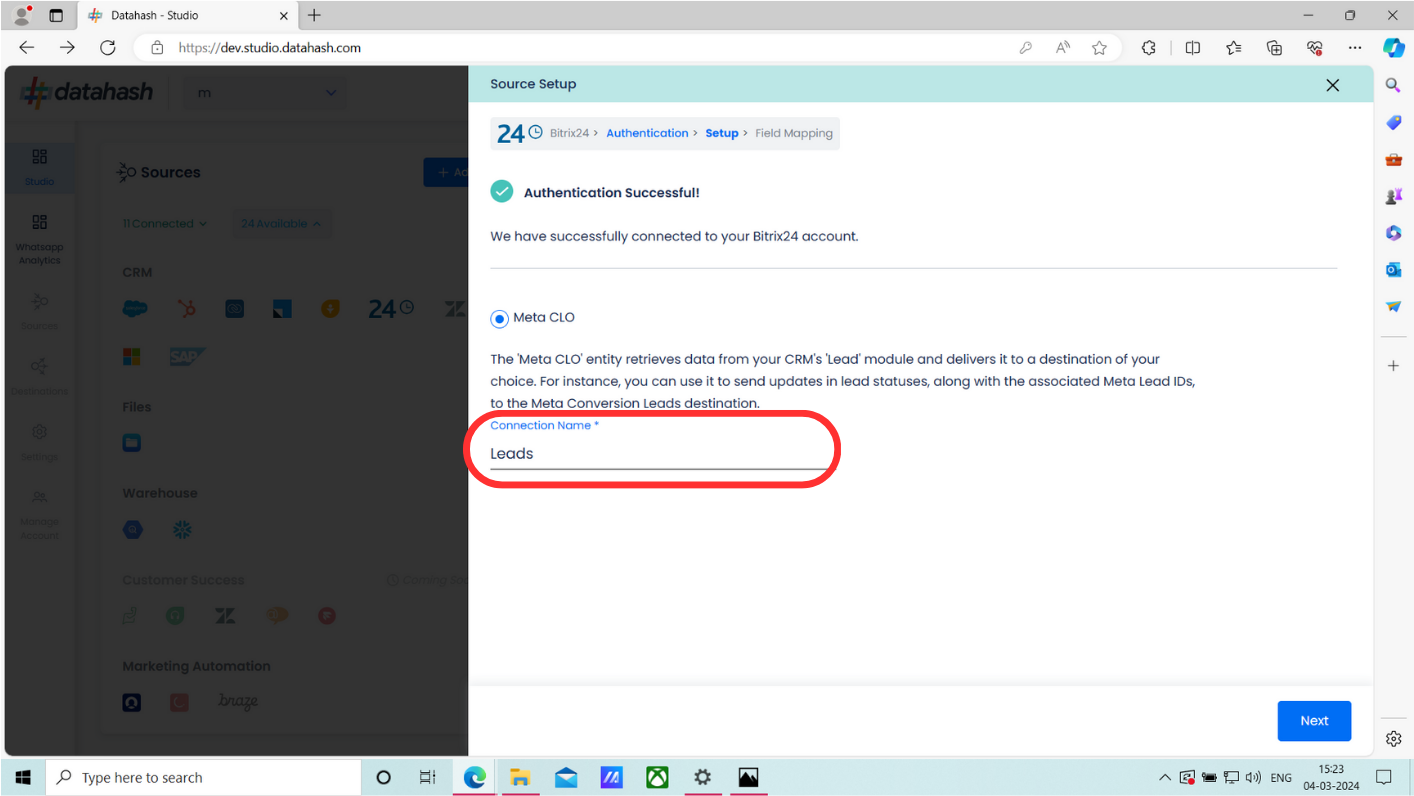1414x796 pixels.
Task: Click the browser Back arrow
Action: tap(27, 47)
